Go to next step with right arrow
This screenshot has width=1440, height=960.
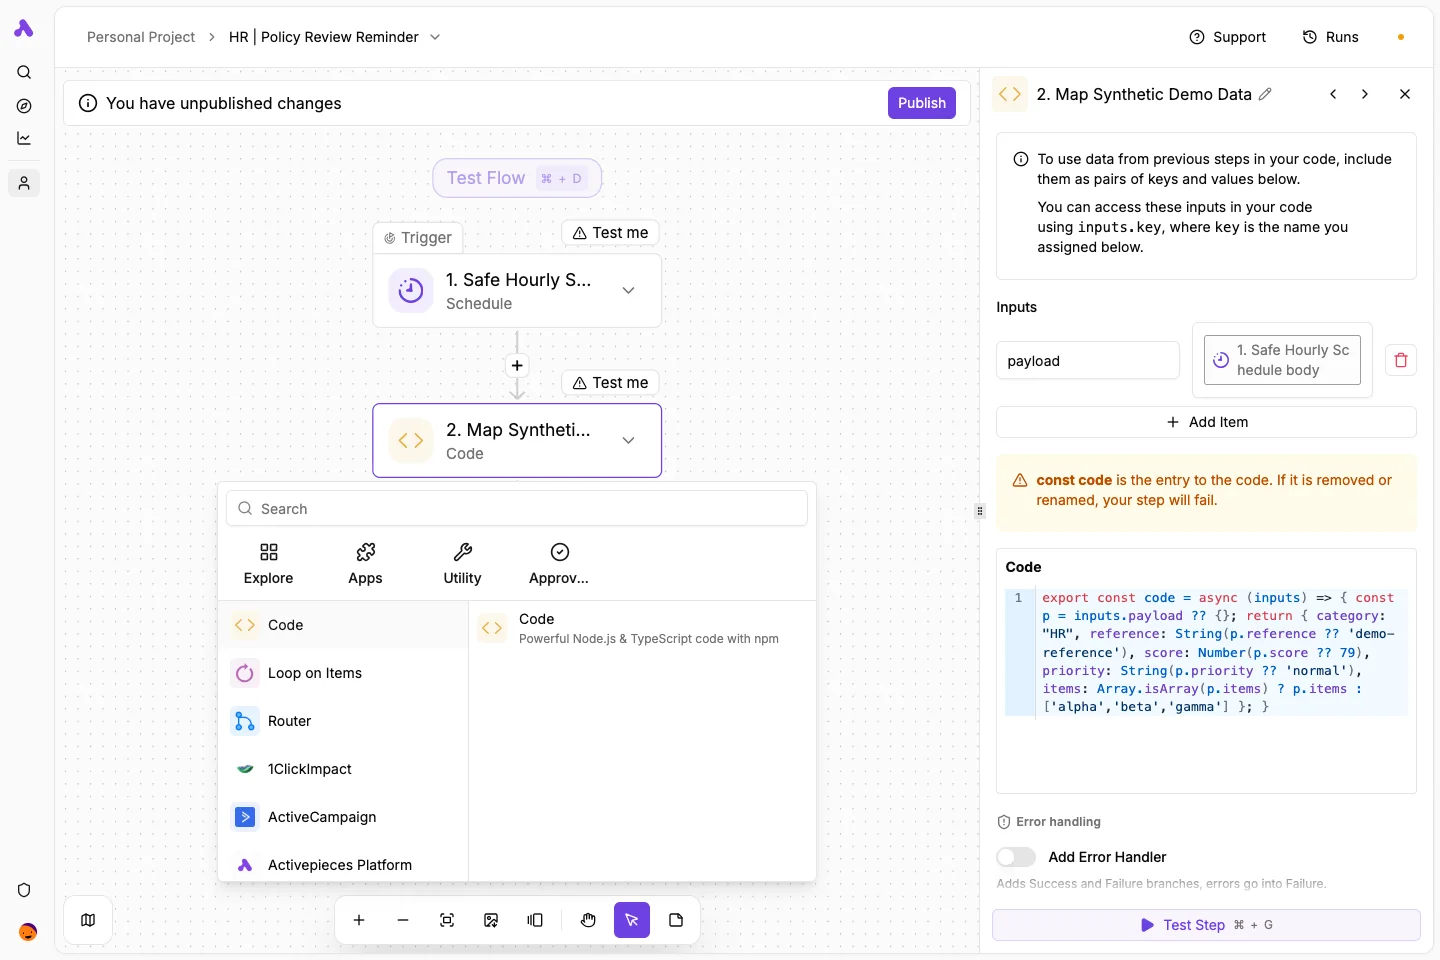(1365, 94)
